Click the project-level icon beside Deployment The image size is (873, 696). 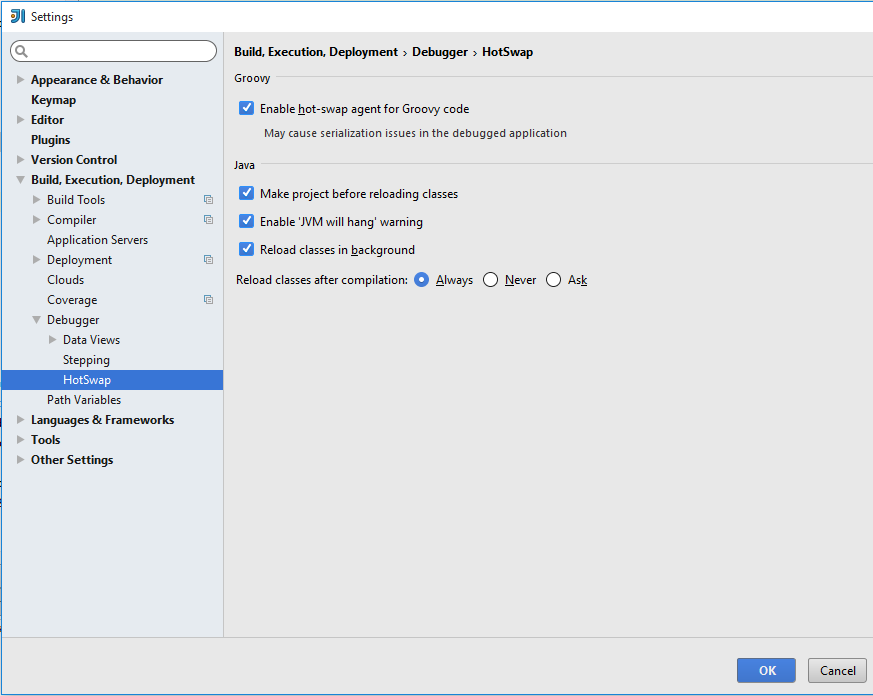pos(208,260)
